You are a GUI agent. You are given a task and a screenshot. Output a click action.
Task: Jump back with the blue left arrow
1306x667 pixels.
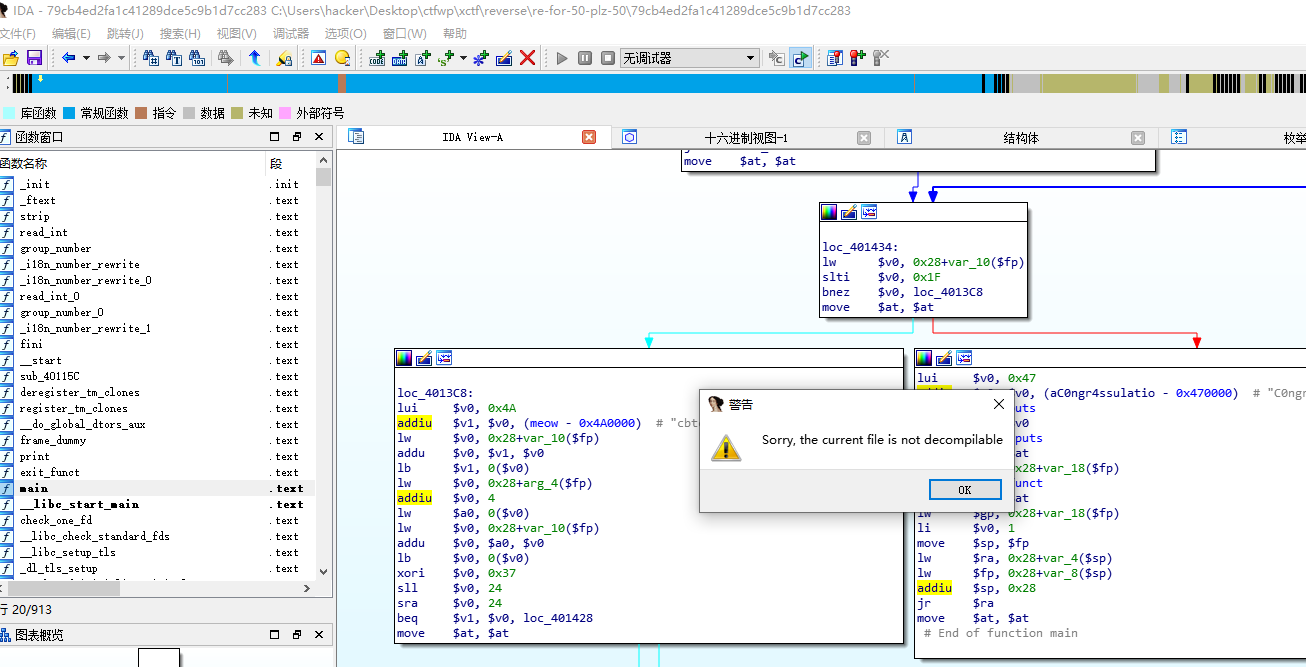[x=69, y=58]
